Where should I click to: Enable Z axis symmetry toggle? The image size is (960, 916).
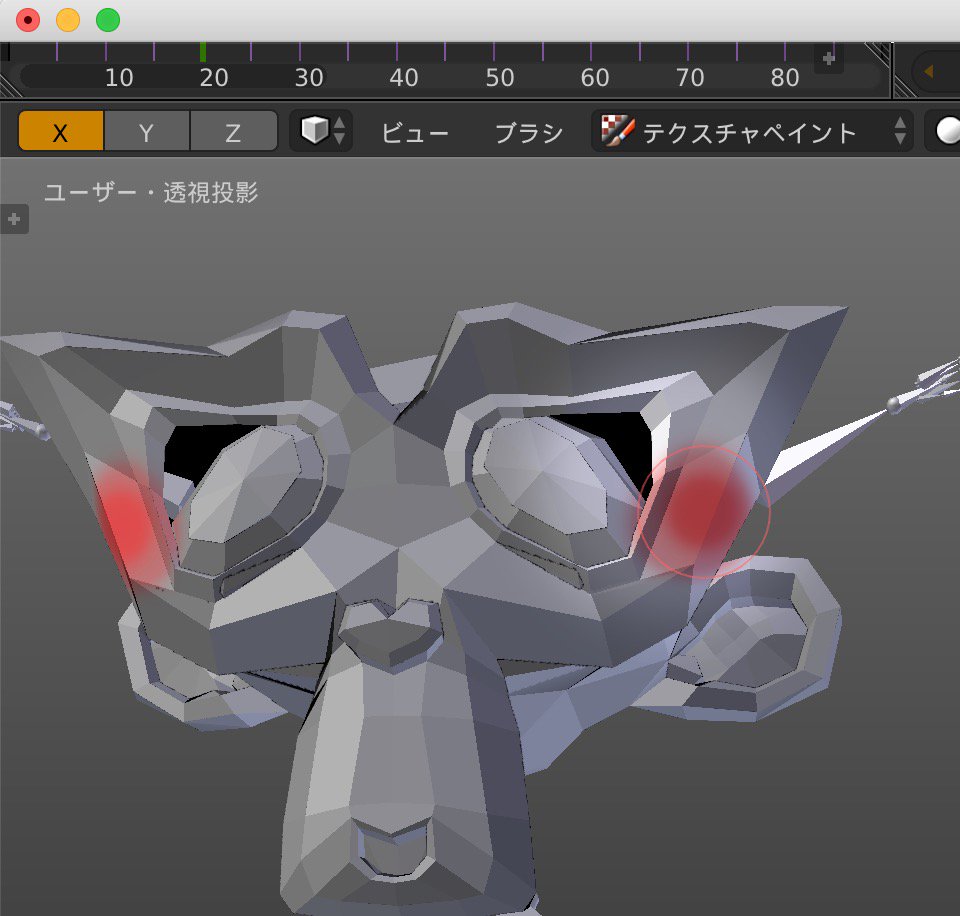[233, 131]
